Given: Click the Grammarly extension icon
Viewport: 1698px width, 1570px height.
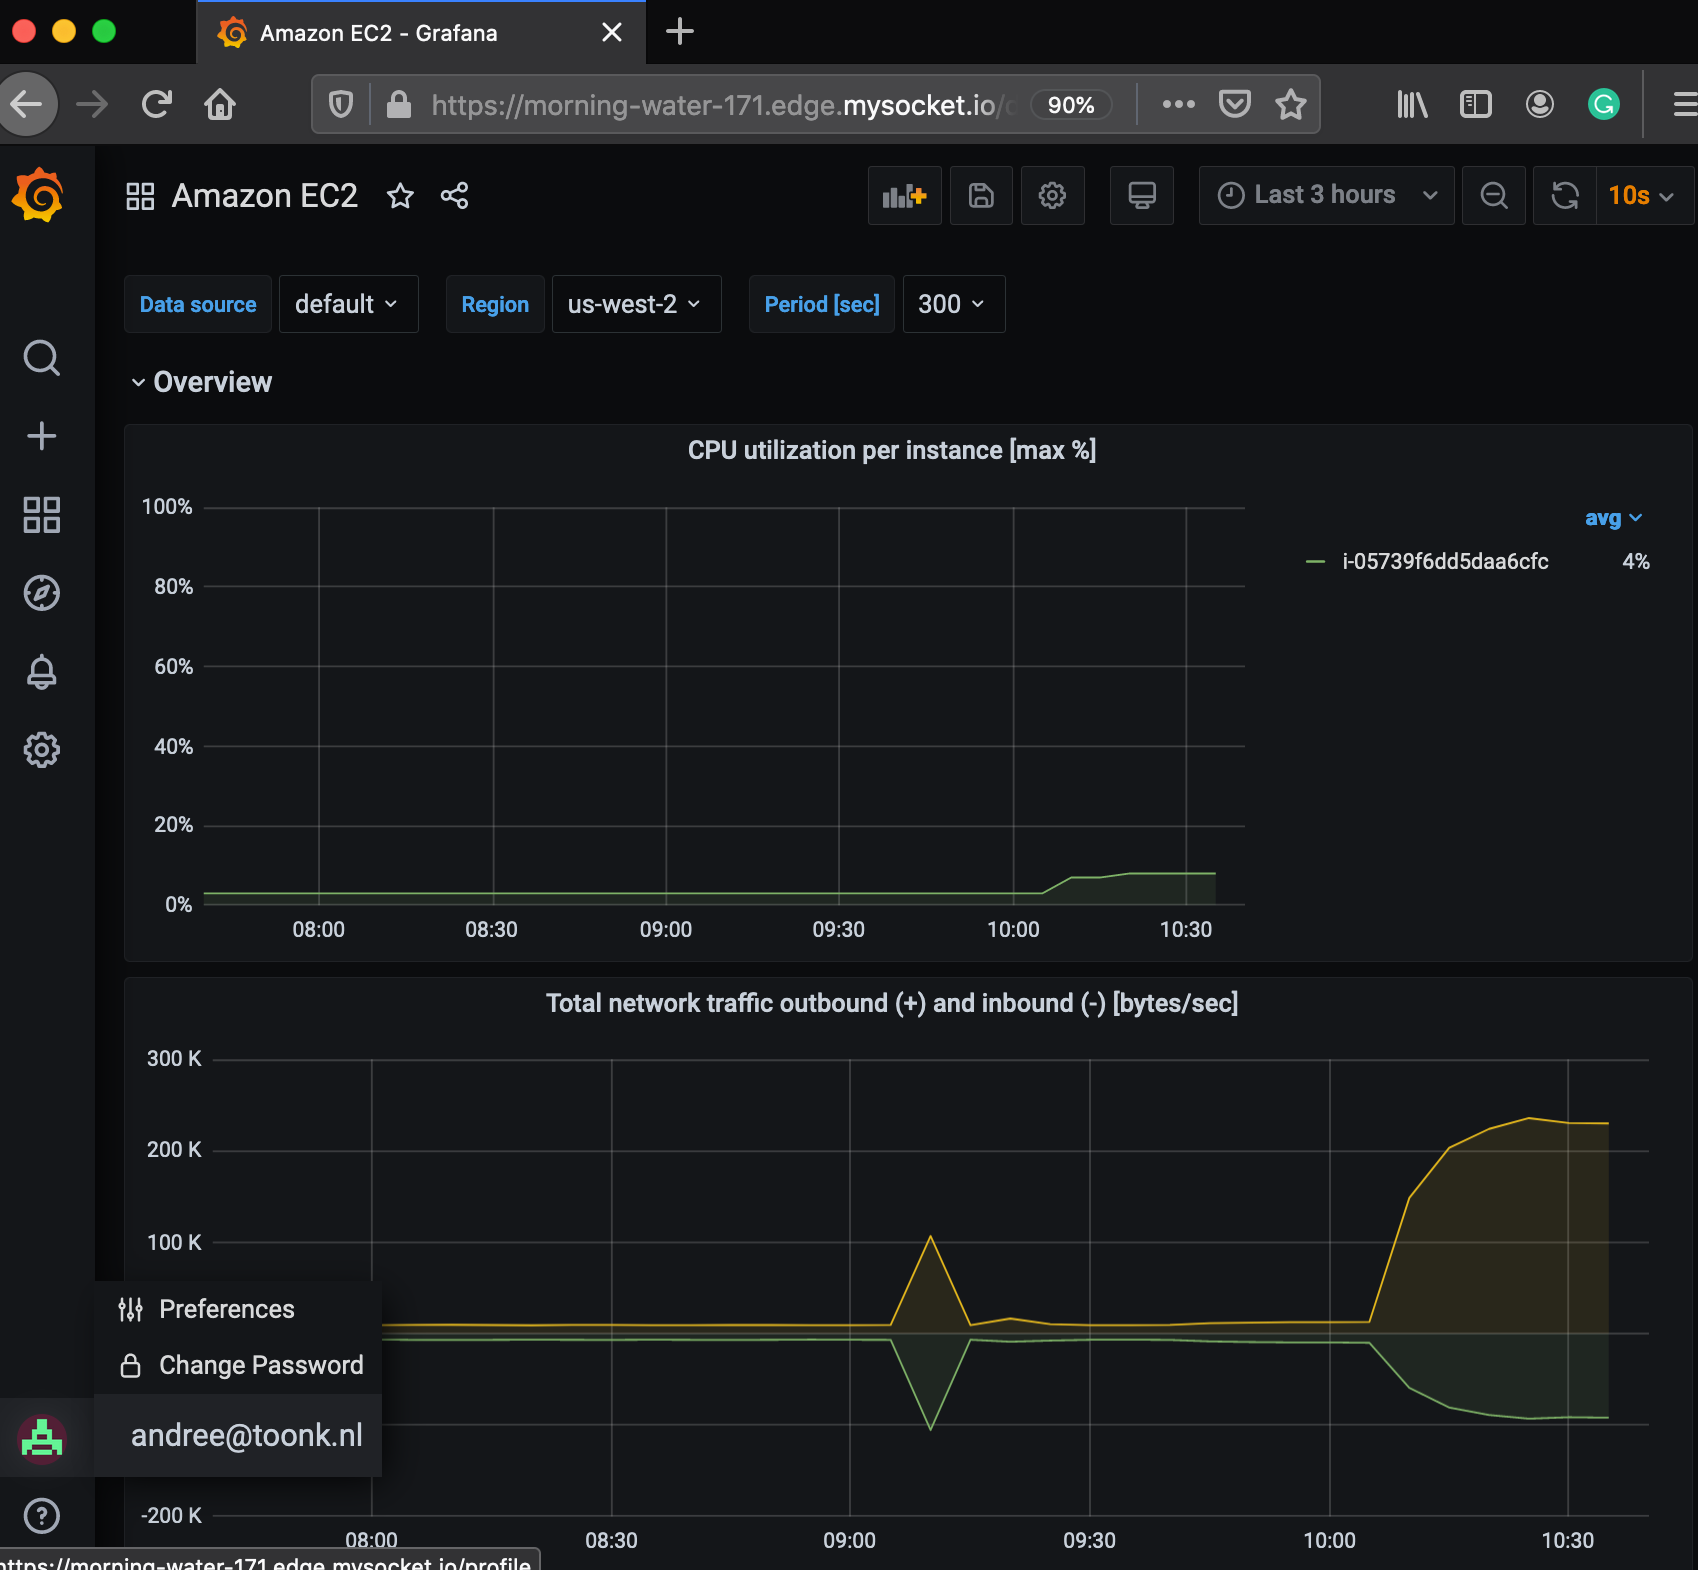Looking at the screenshot, I should 1603,104.
